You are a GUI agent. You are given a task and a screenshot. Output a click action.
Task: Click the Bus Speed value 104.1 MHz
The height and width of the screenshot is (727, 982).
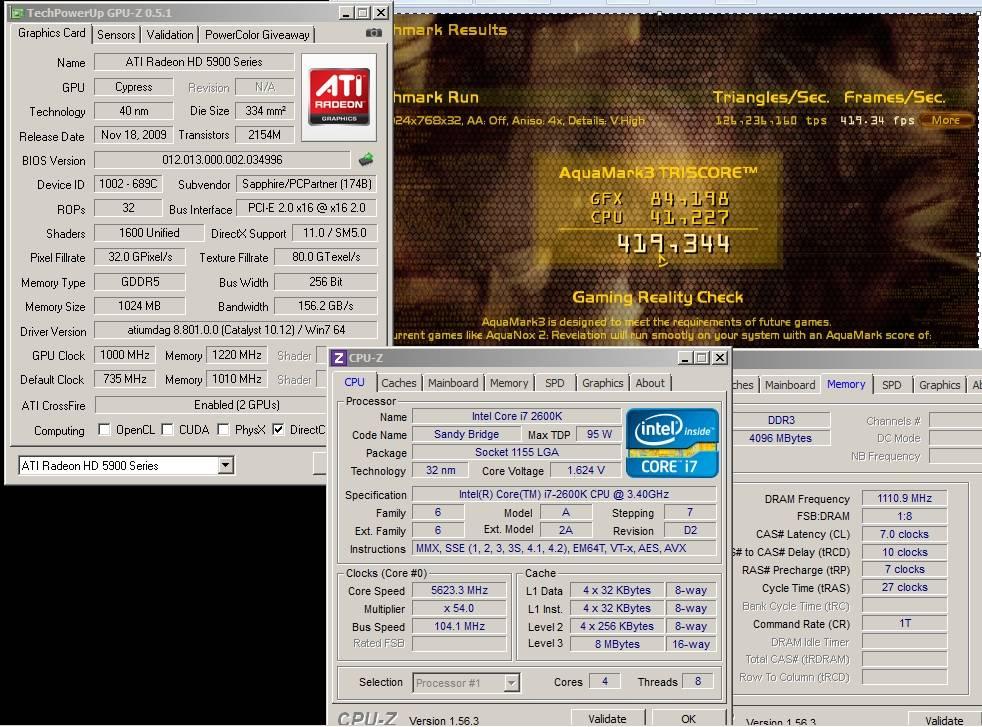click(x=459, y=626)
